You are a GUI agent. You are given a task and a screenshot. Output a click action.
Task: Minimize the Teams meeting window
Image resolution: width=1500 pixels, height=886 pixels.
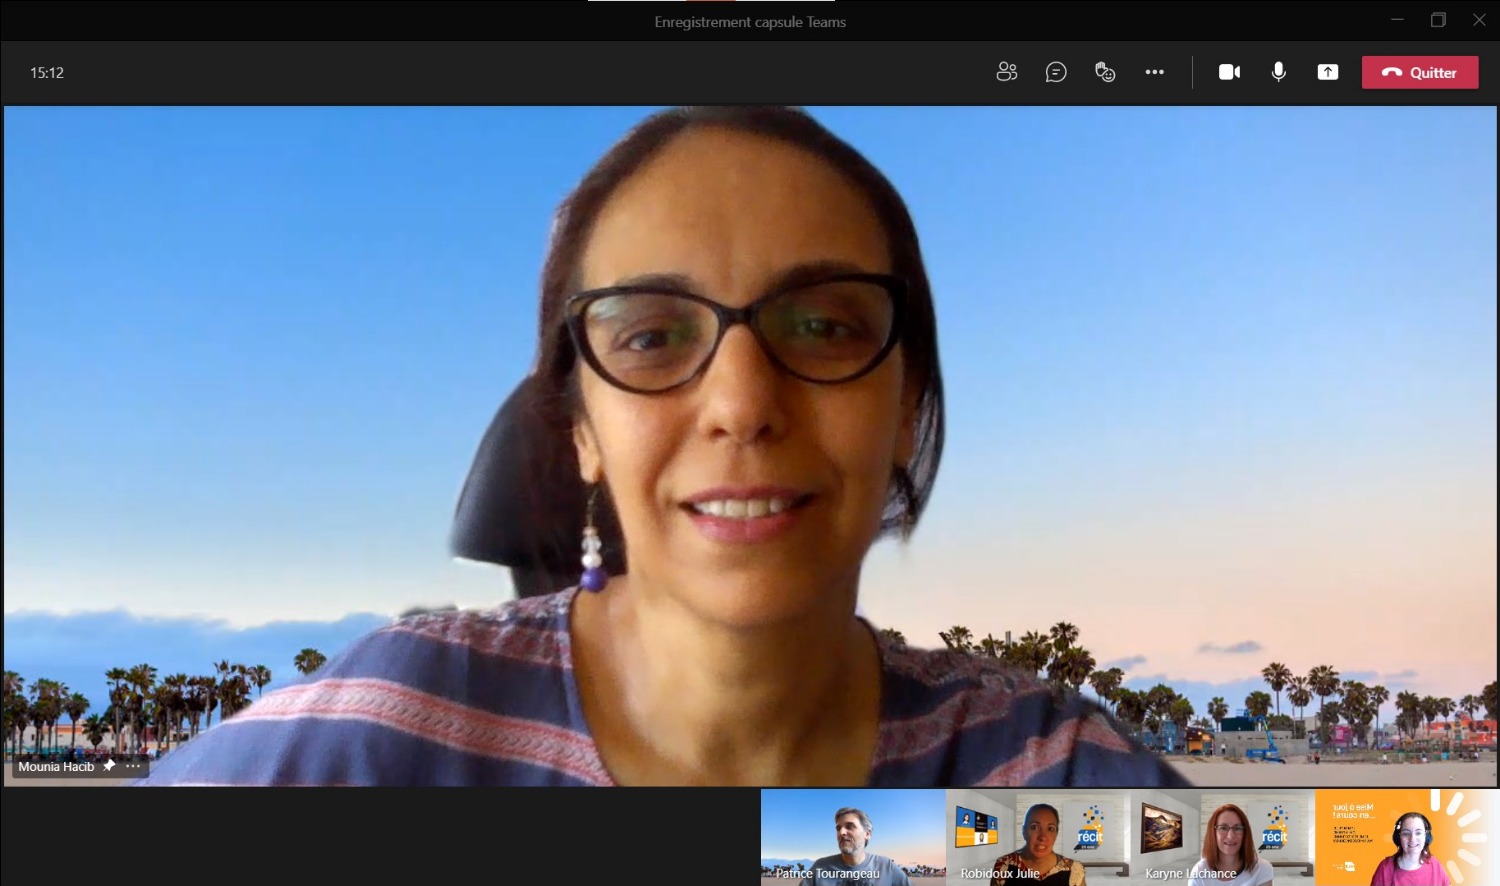coord(1397,20)
